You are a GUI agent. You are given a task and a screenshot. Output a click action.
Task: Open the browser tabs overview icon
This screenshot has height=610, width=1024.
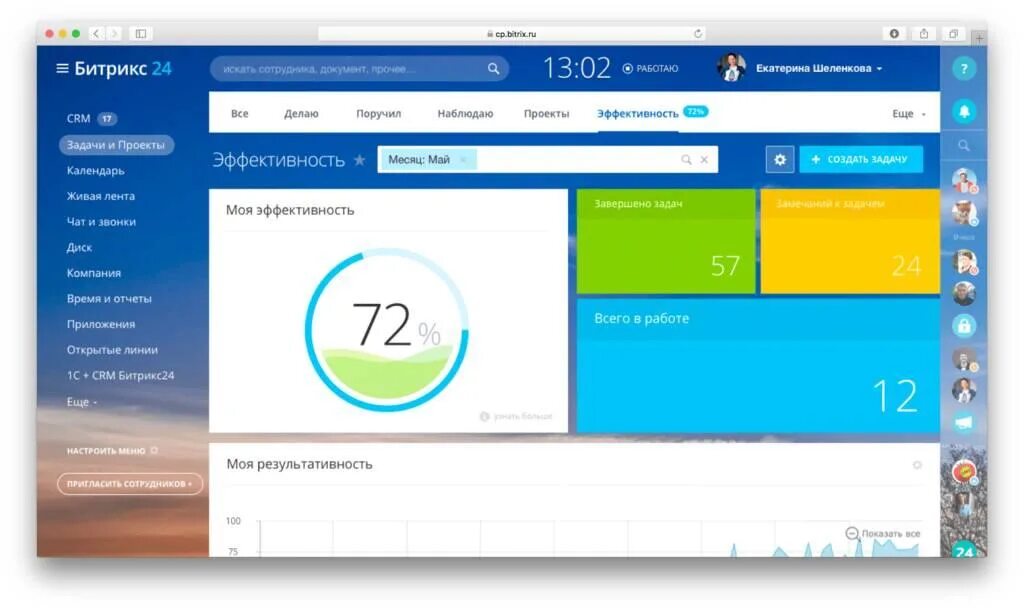click(953, 33)
